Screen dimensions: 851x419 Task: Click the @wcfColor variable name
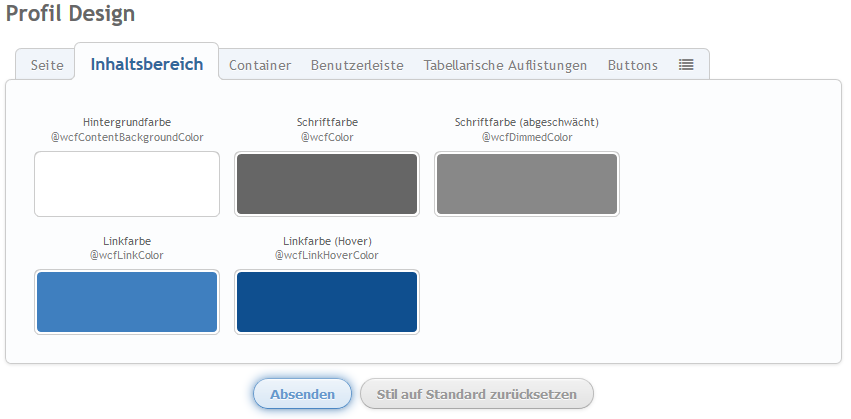click(327, 137)
